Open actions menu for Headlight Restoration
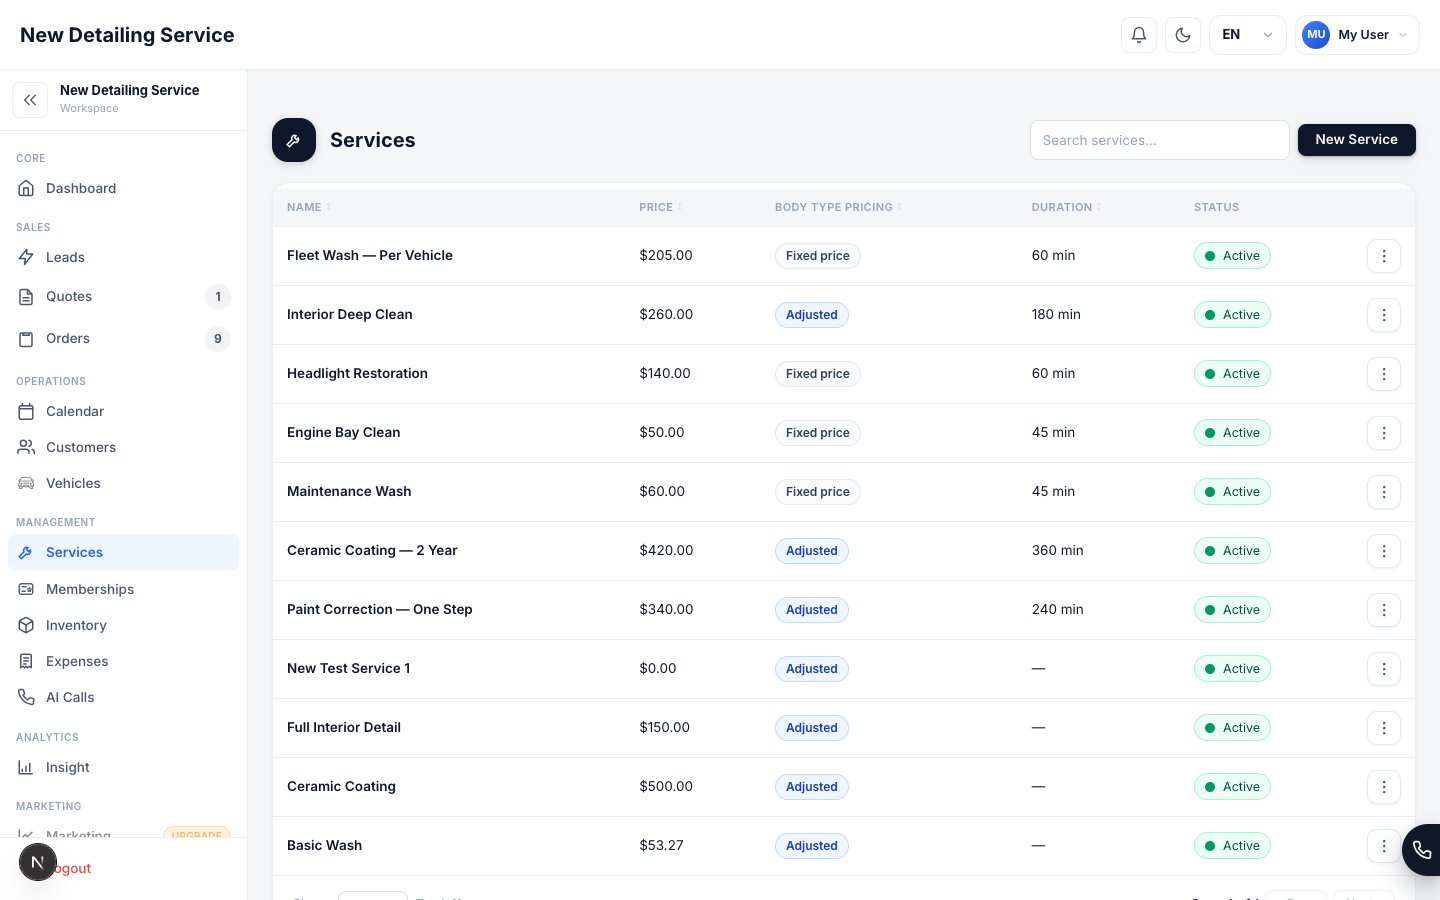The width and height of the screenshot is (1440, 900). [1384, 374]
